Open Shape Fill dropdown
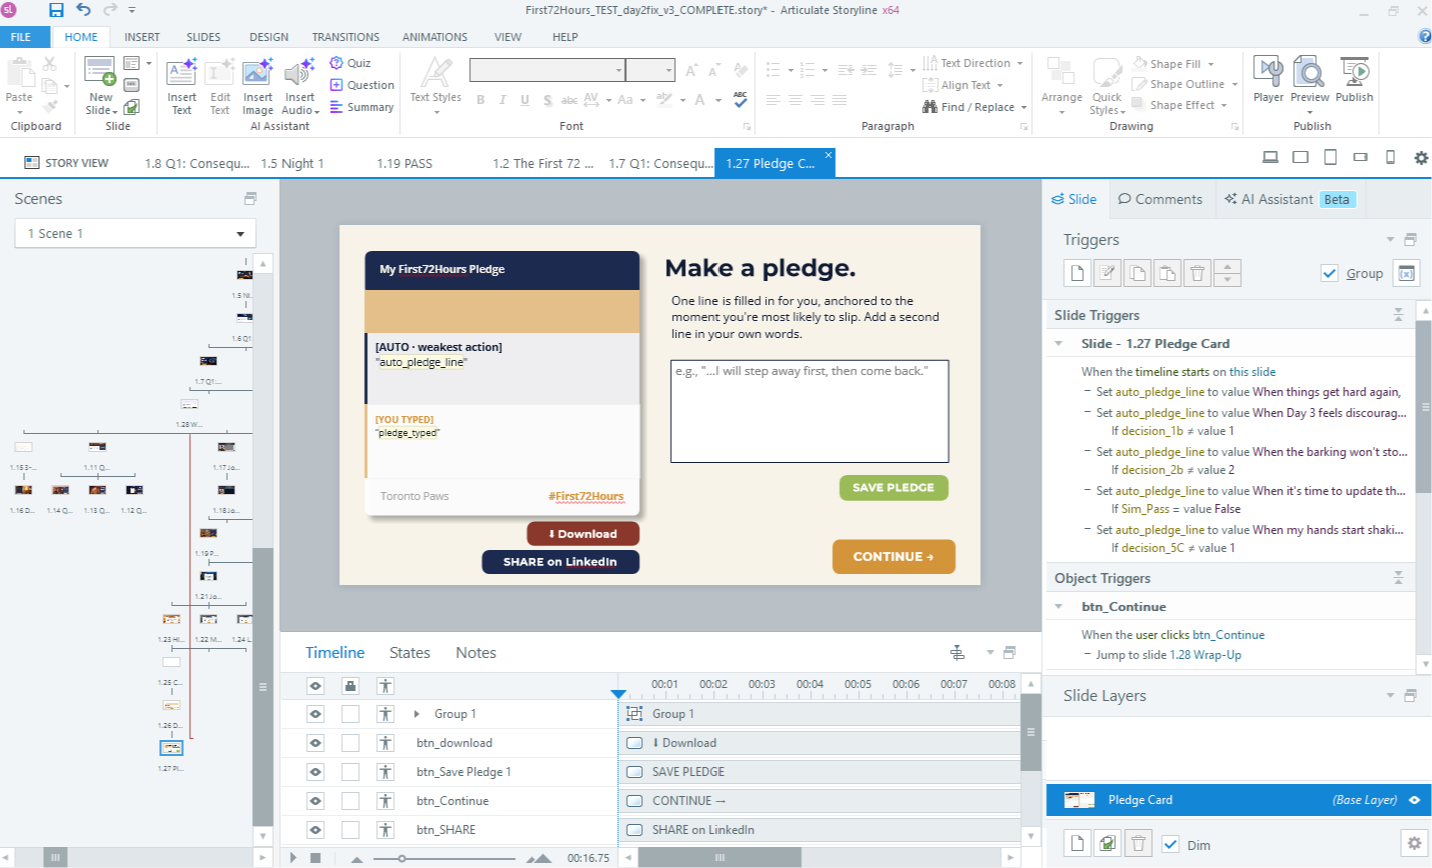This screenshot has width=1432, height=868. click(x=1211, y=64)
